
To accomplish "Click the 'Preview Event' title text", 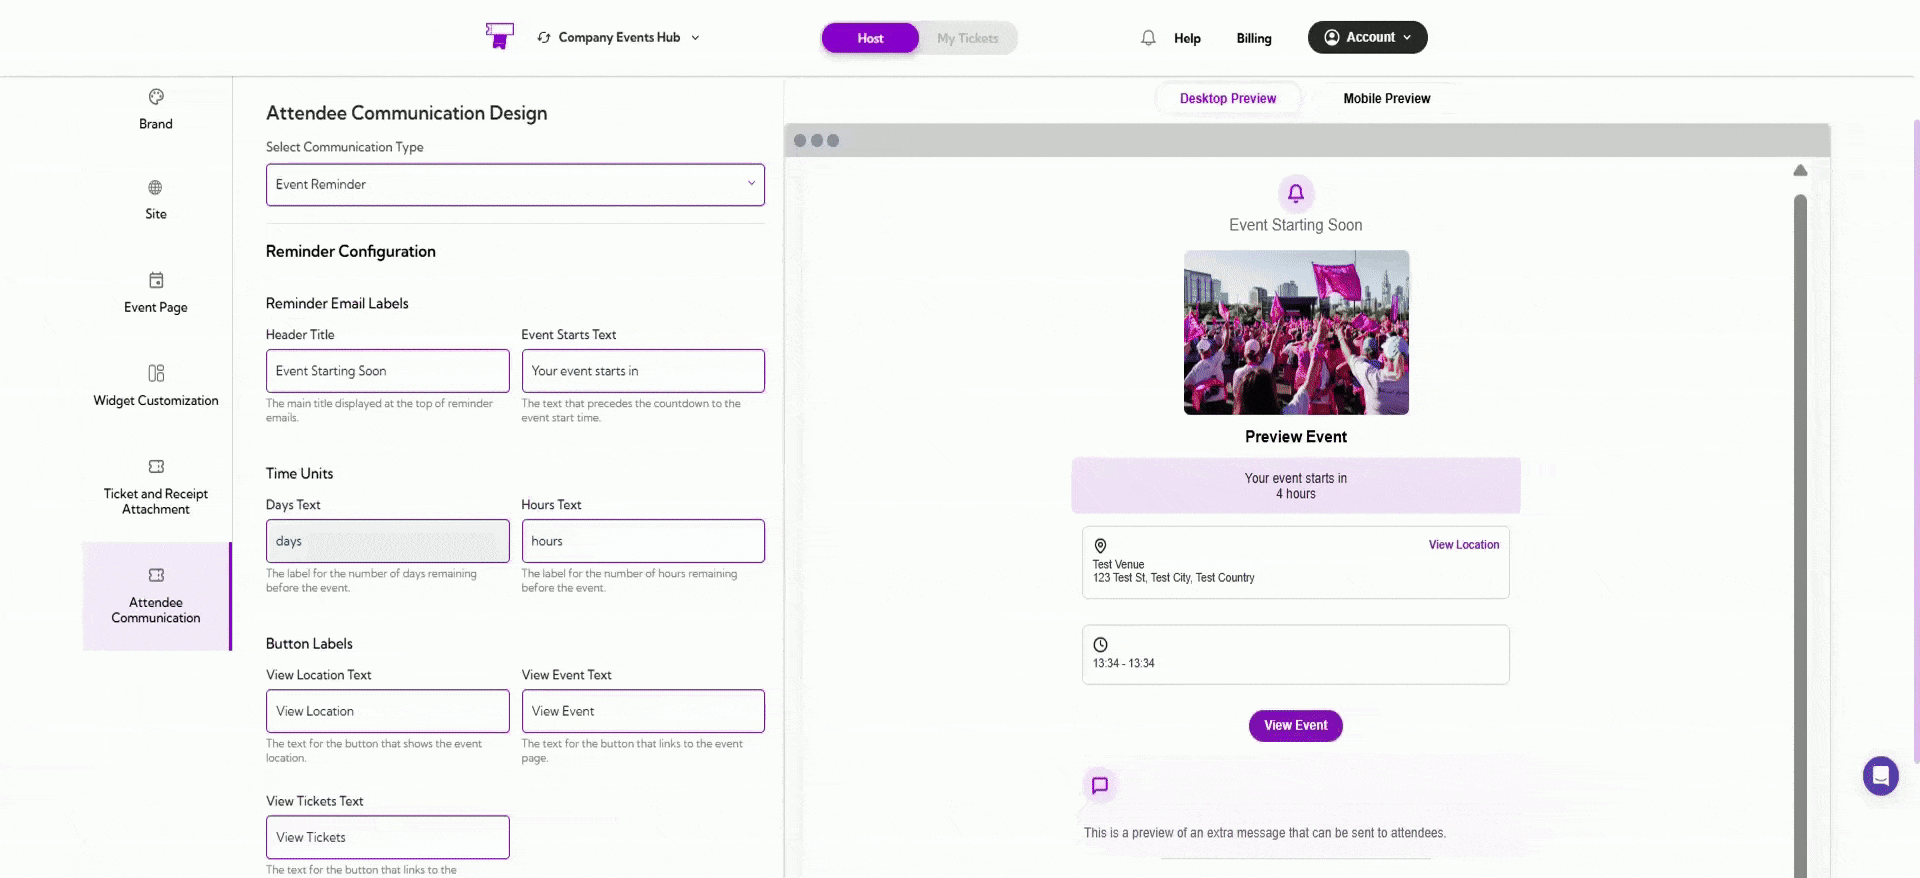I will 1296,437.
